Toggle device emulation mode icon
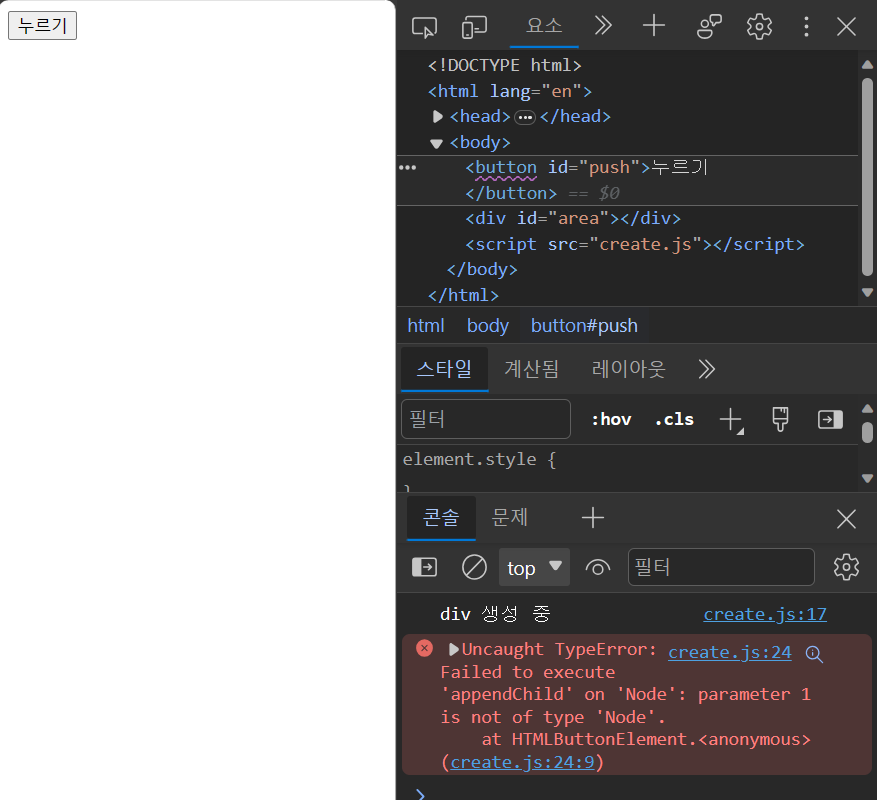The image size is (877, 800). coord(474,27)
